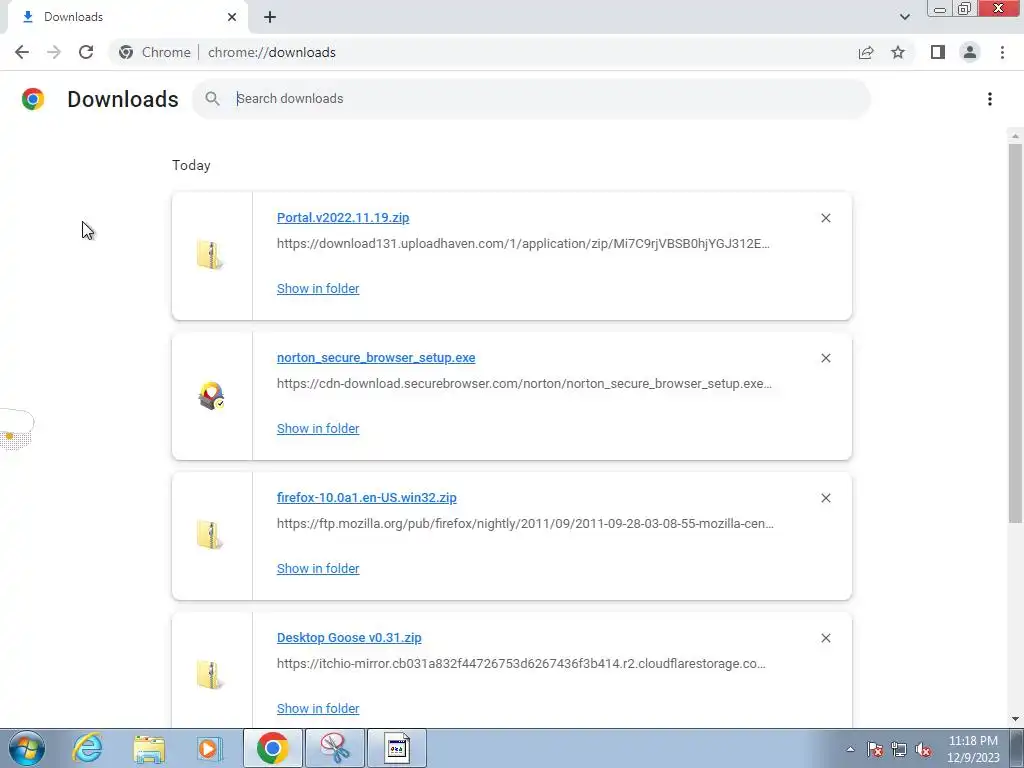Show norton_secure_browser_setup.exe in folder

pyautogui.click(x=318, y=428)
